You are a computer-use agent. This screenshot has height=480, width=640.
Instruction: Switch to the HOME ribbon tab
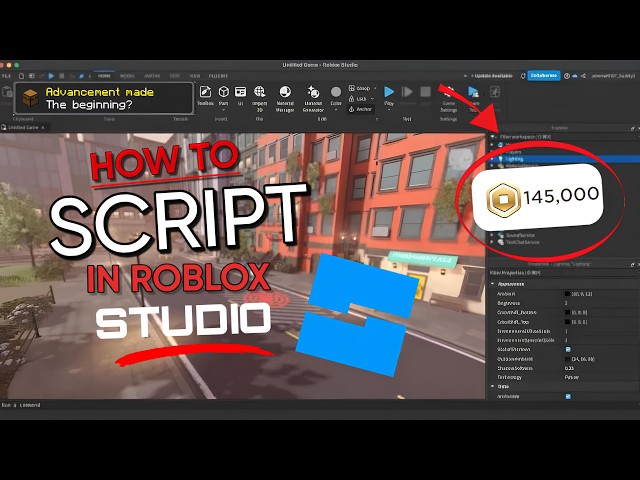[104, 76]
